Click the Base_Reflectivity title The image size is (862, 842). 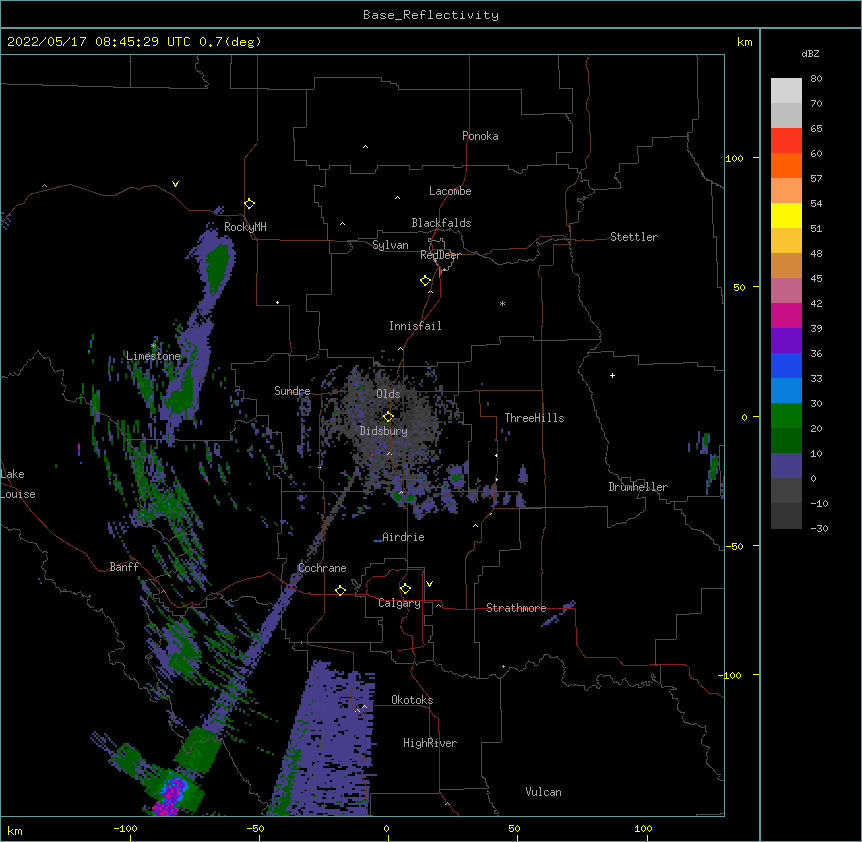(431, 15)
